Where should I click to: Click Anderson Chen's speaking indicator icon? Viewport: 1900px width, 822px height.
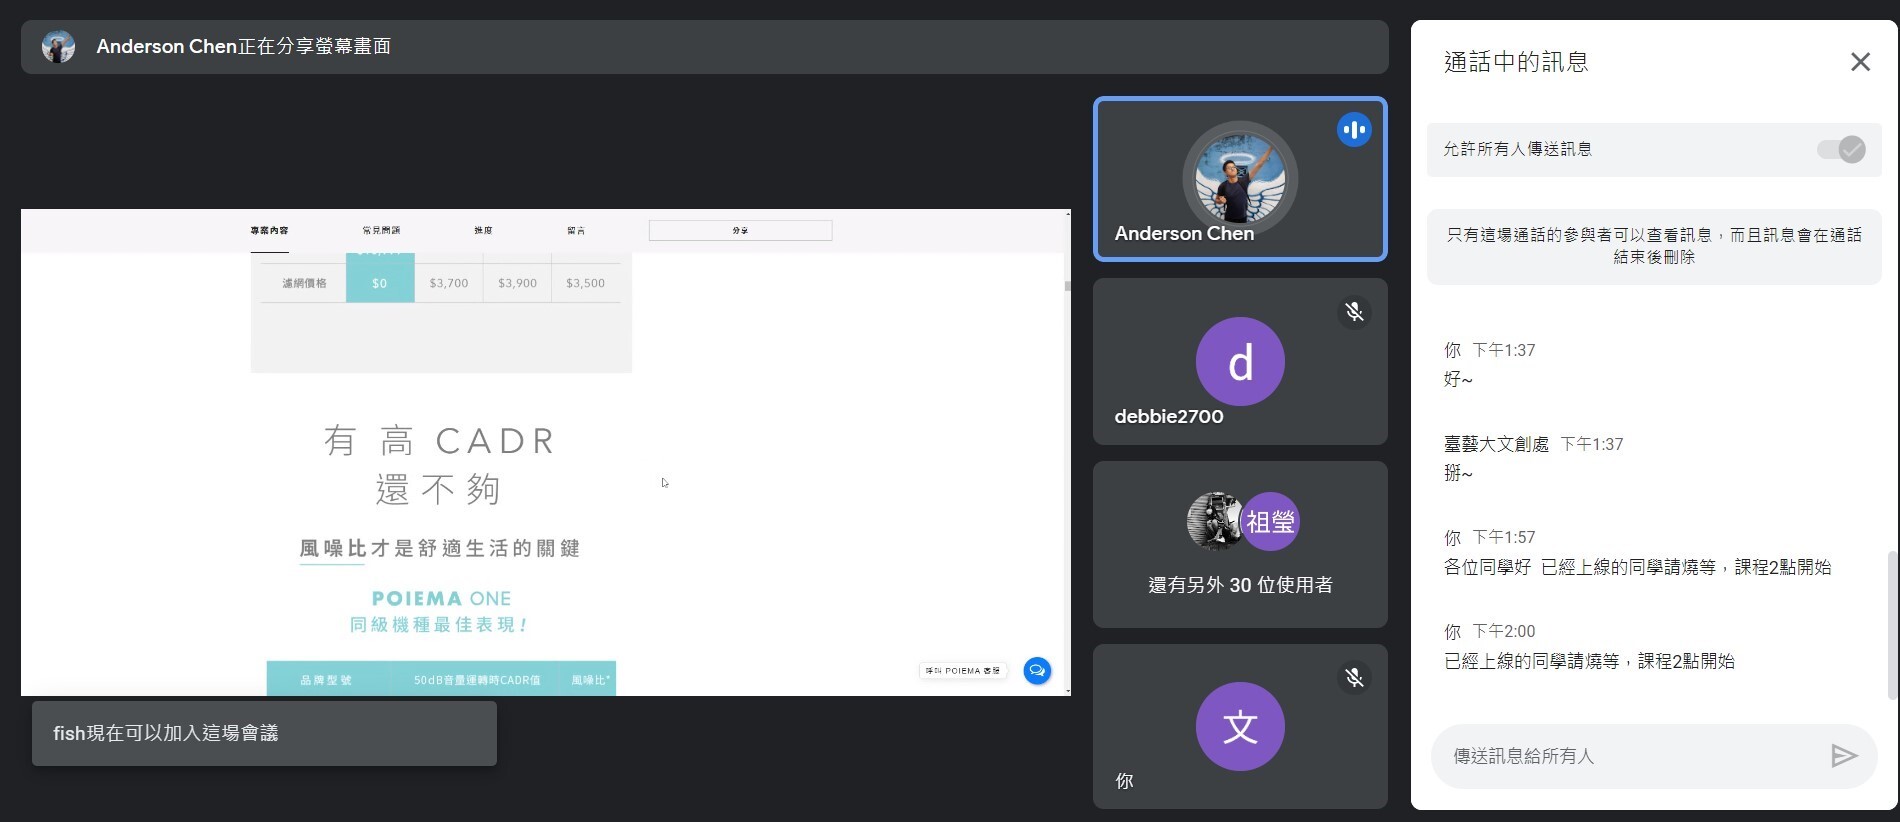[1354, 130]
